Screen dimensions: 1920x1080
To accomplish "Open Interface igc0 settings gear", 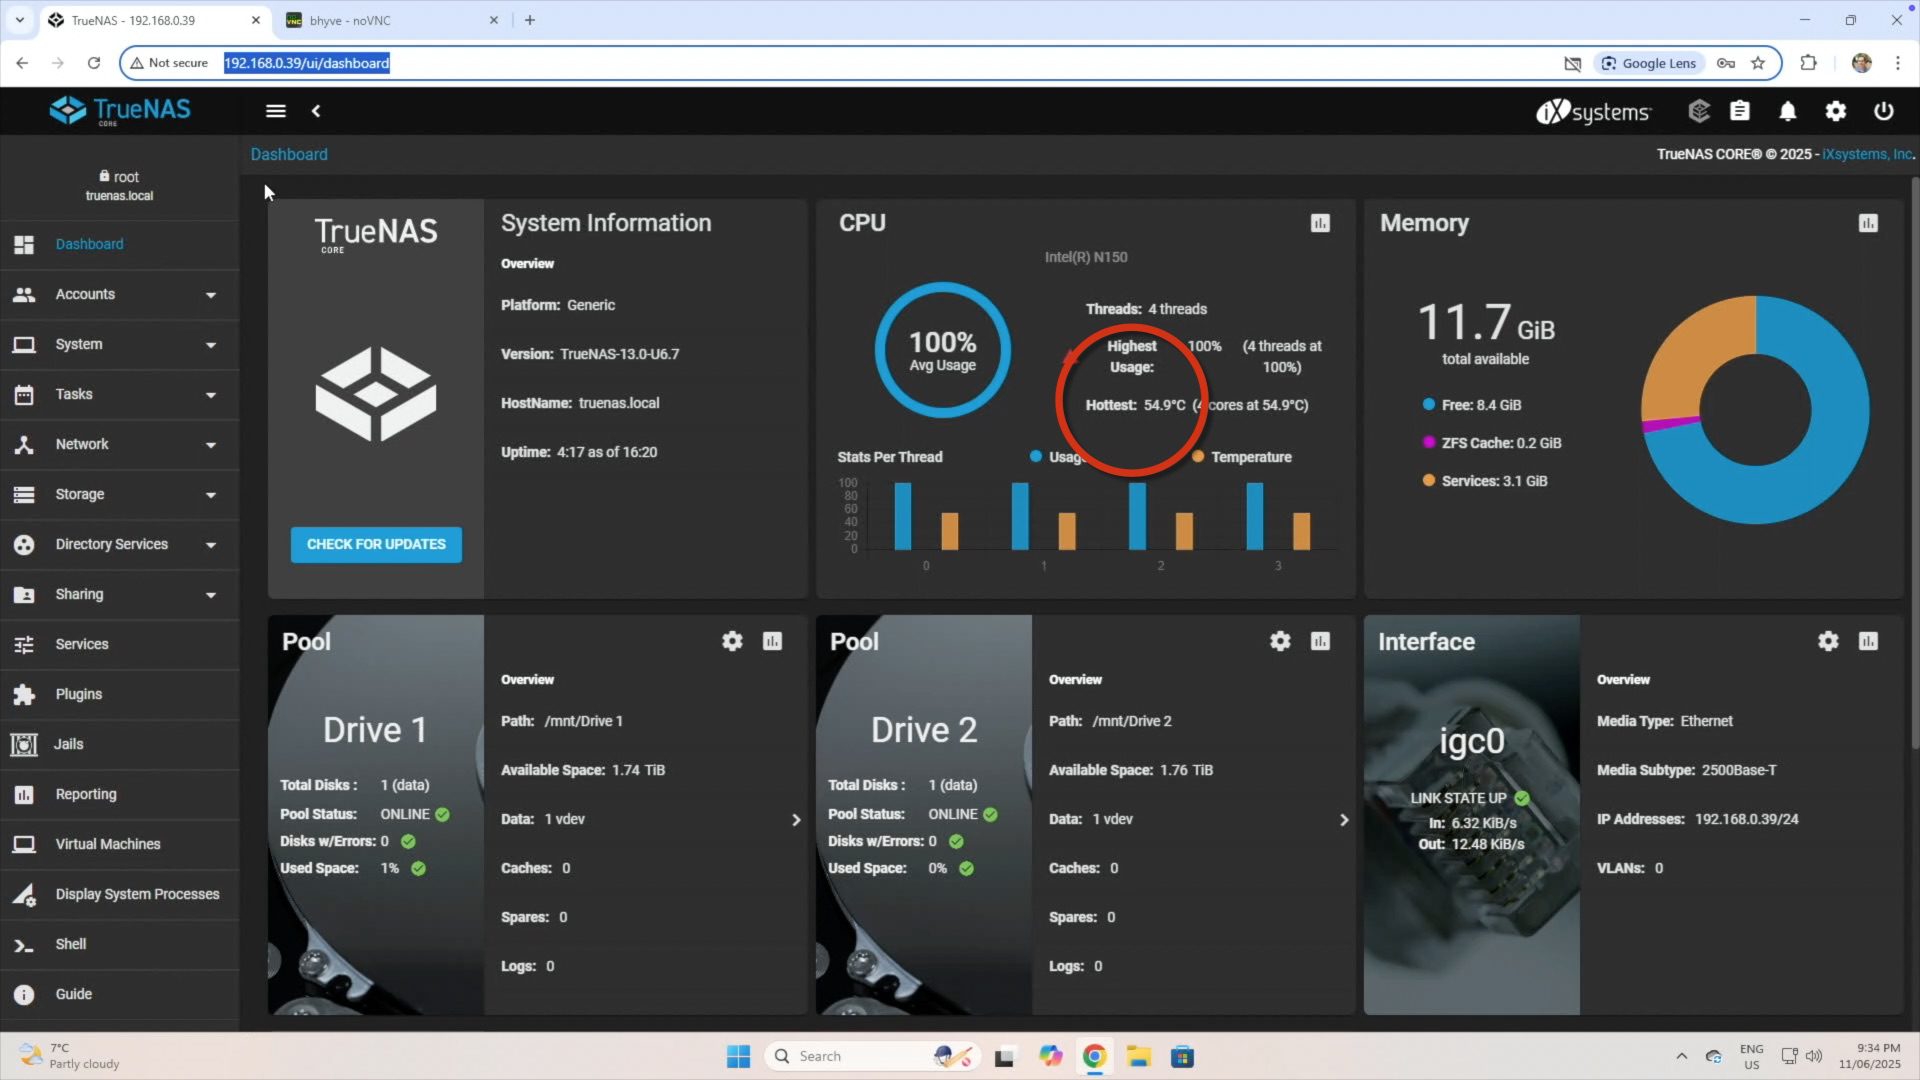I will [1828, 641].
